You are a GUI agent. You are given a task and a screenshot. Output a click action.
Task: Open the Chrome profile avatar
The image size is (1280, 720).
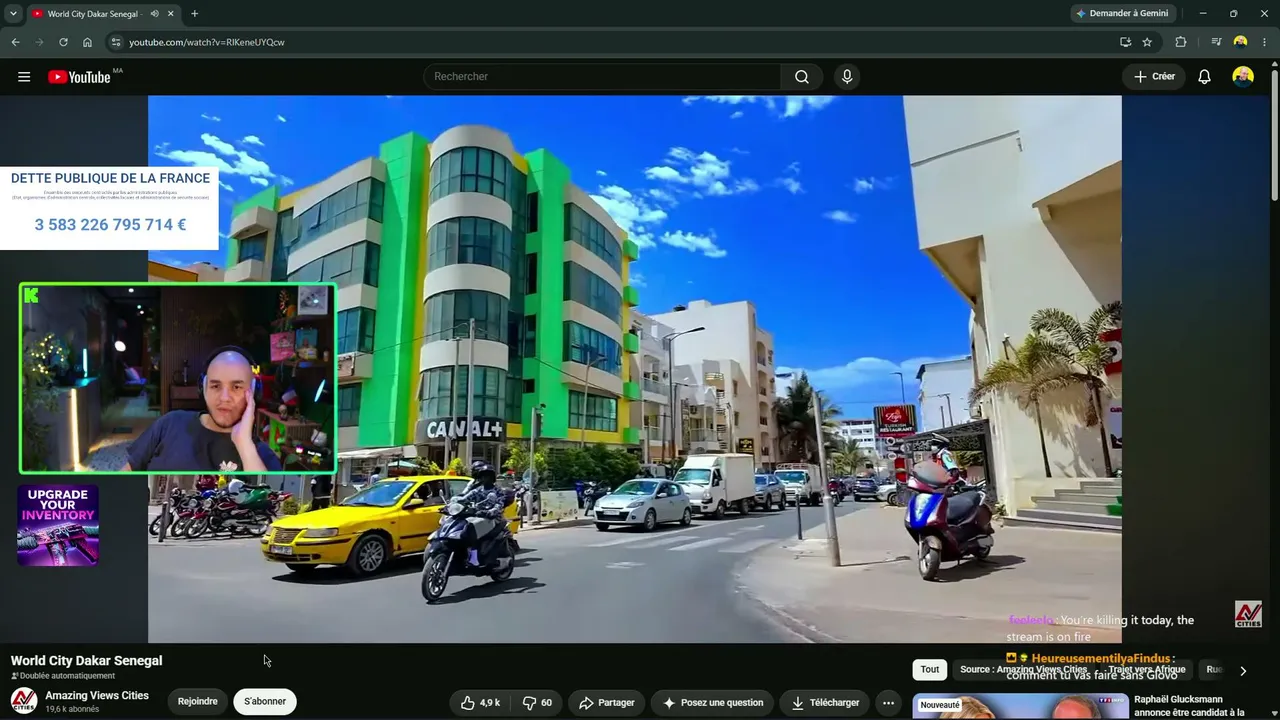point(1240,42)
